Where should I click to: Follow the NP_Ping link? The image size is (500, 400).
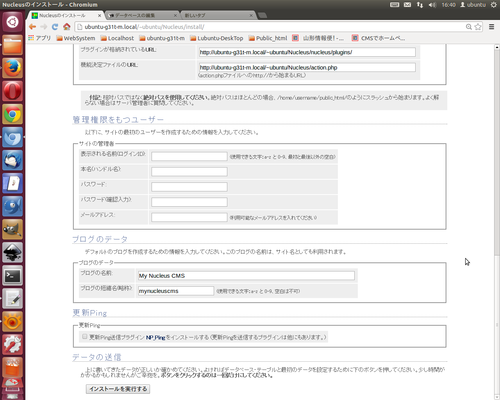click(x=155, y=337)
